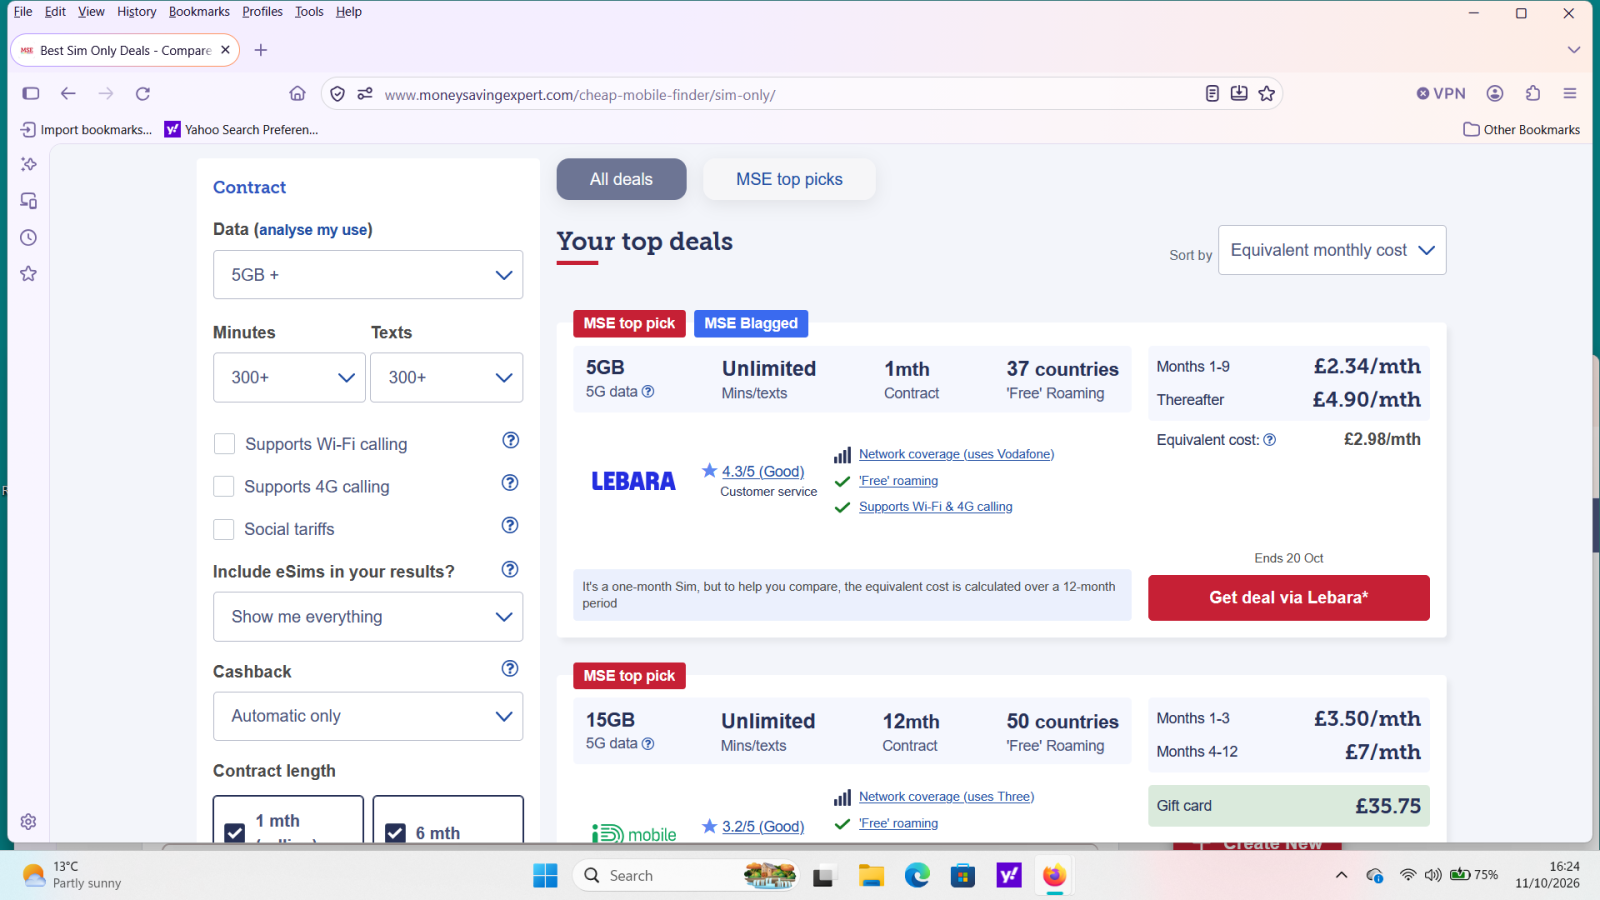Open the extensions puzzle icon
1600x900 pixels.
(x=1533, y=93)
